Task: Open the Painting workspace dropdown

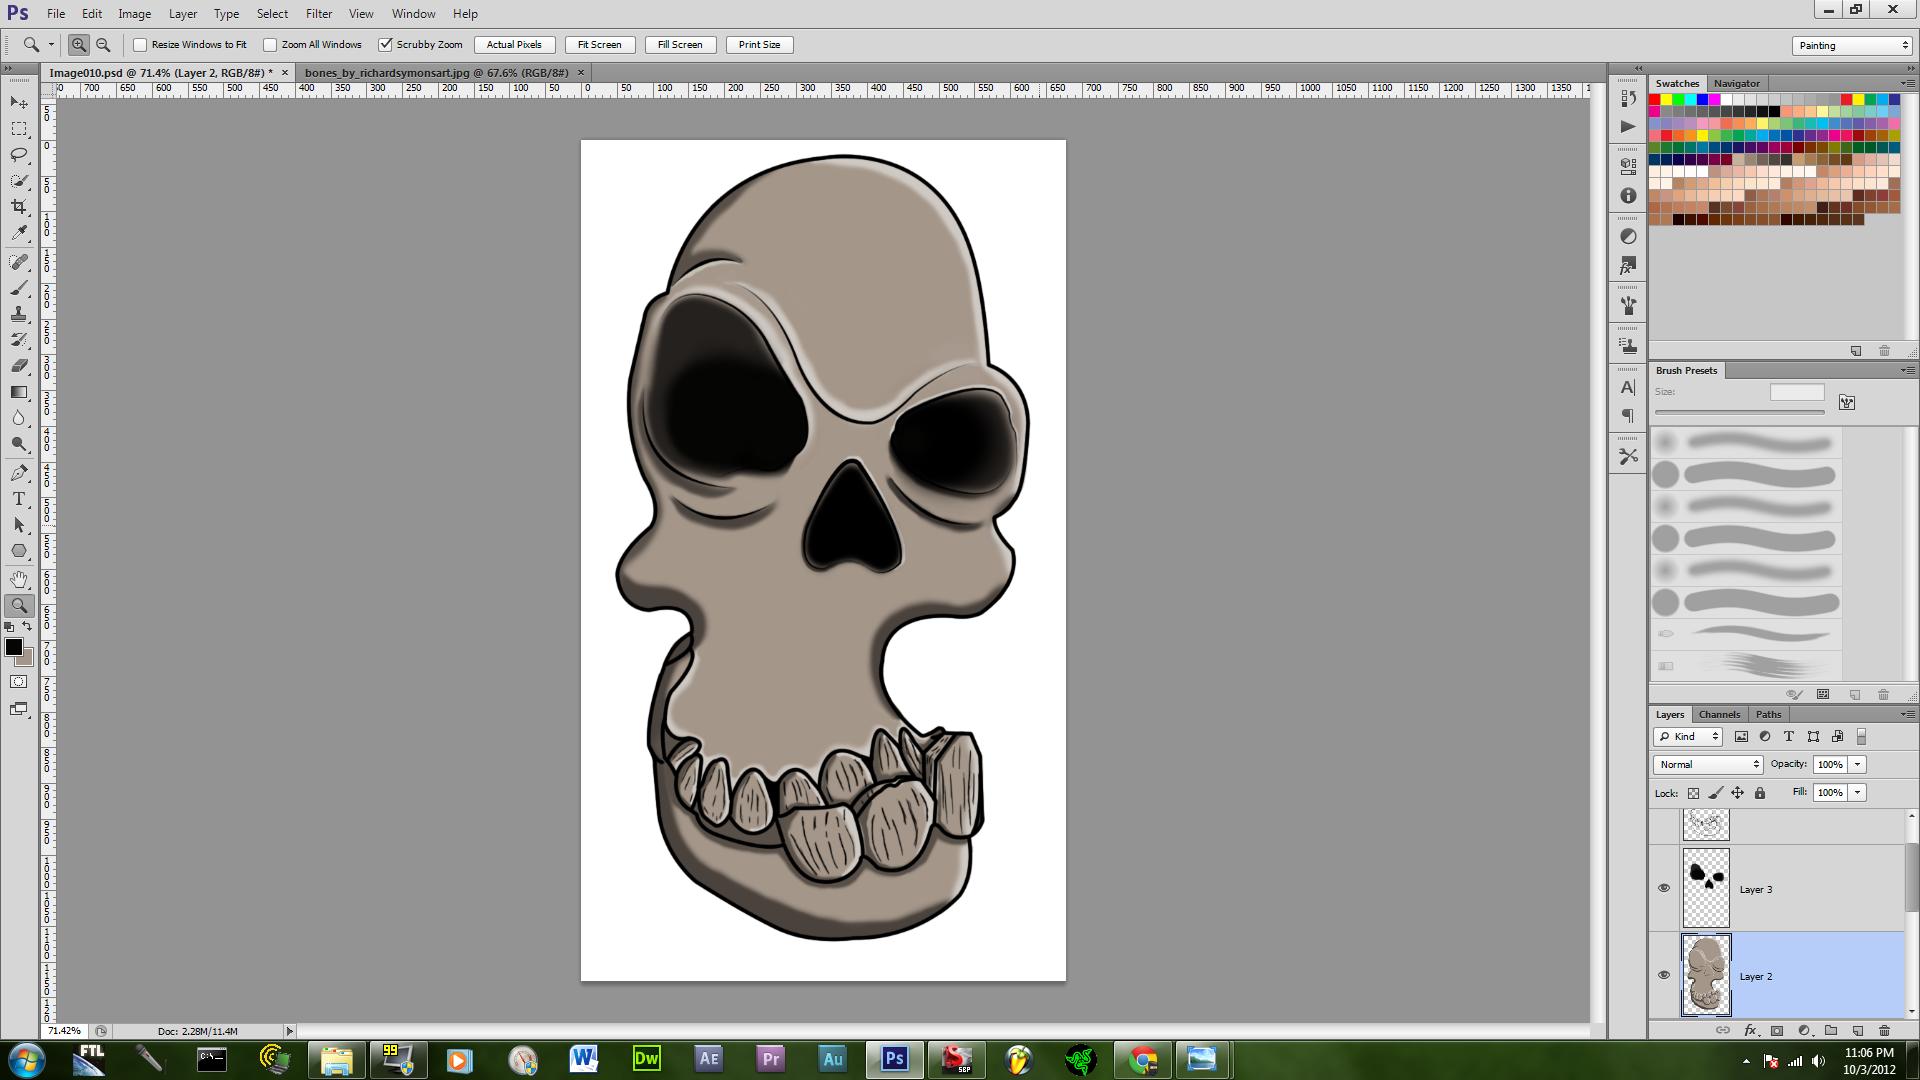Action: [1852, 46]
